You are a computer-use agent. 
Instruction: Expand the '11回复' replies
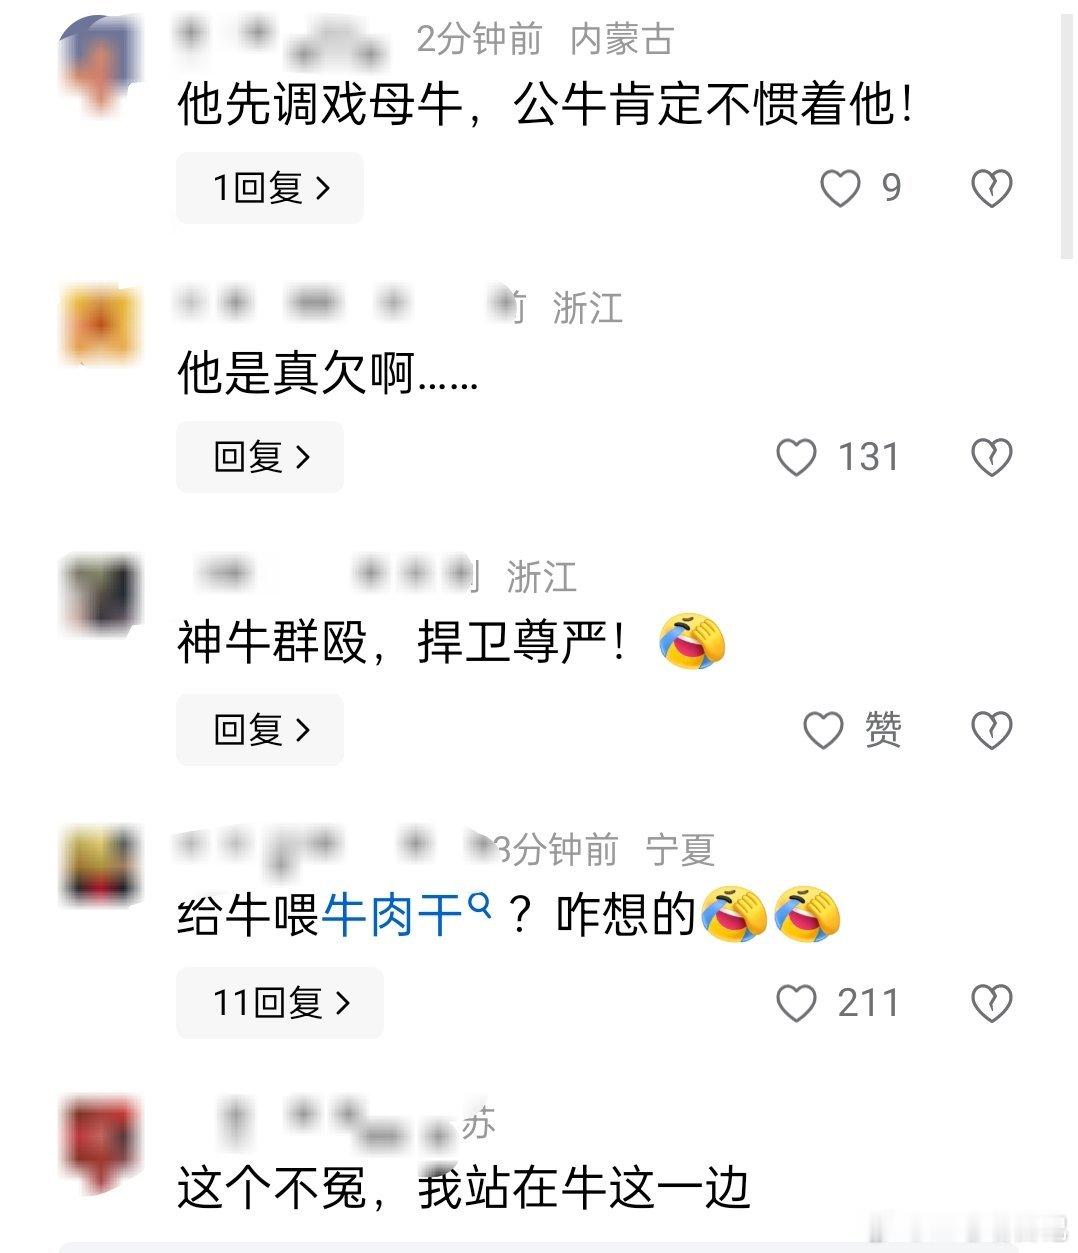click(280, 1003)
